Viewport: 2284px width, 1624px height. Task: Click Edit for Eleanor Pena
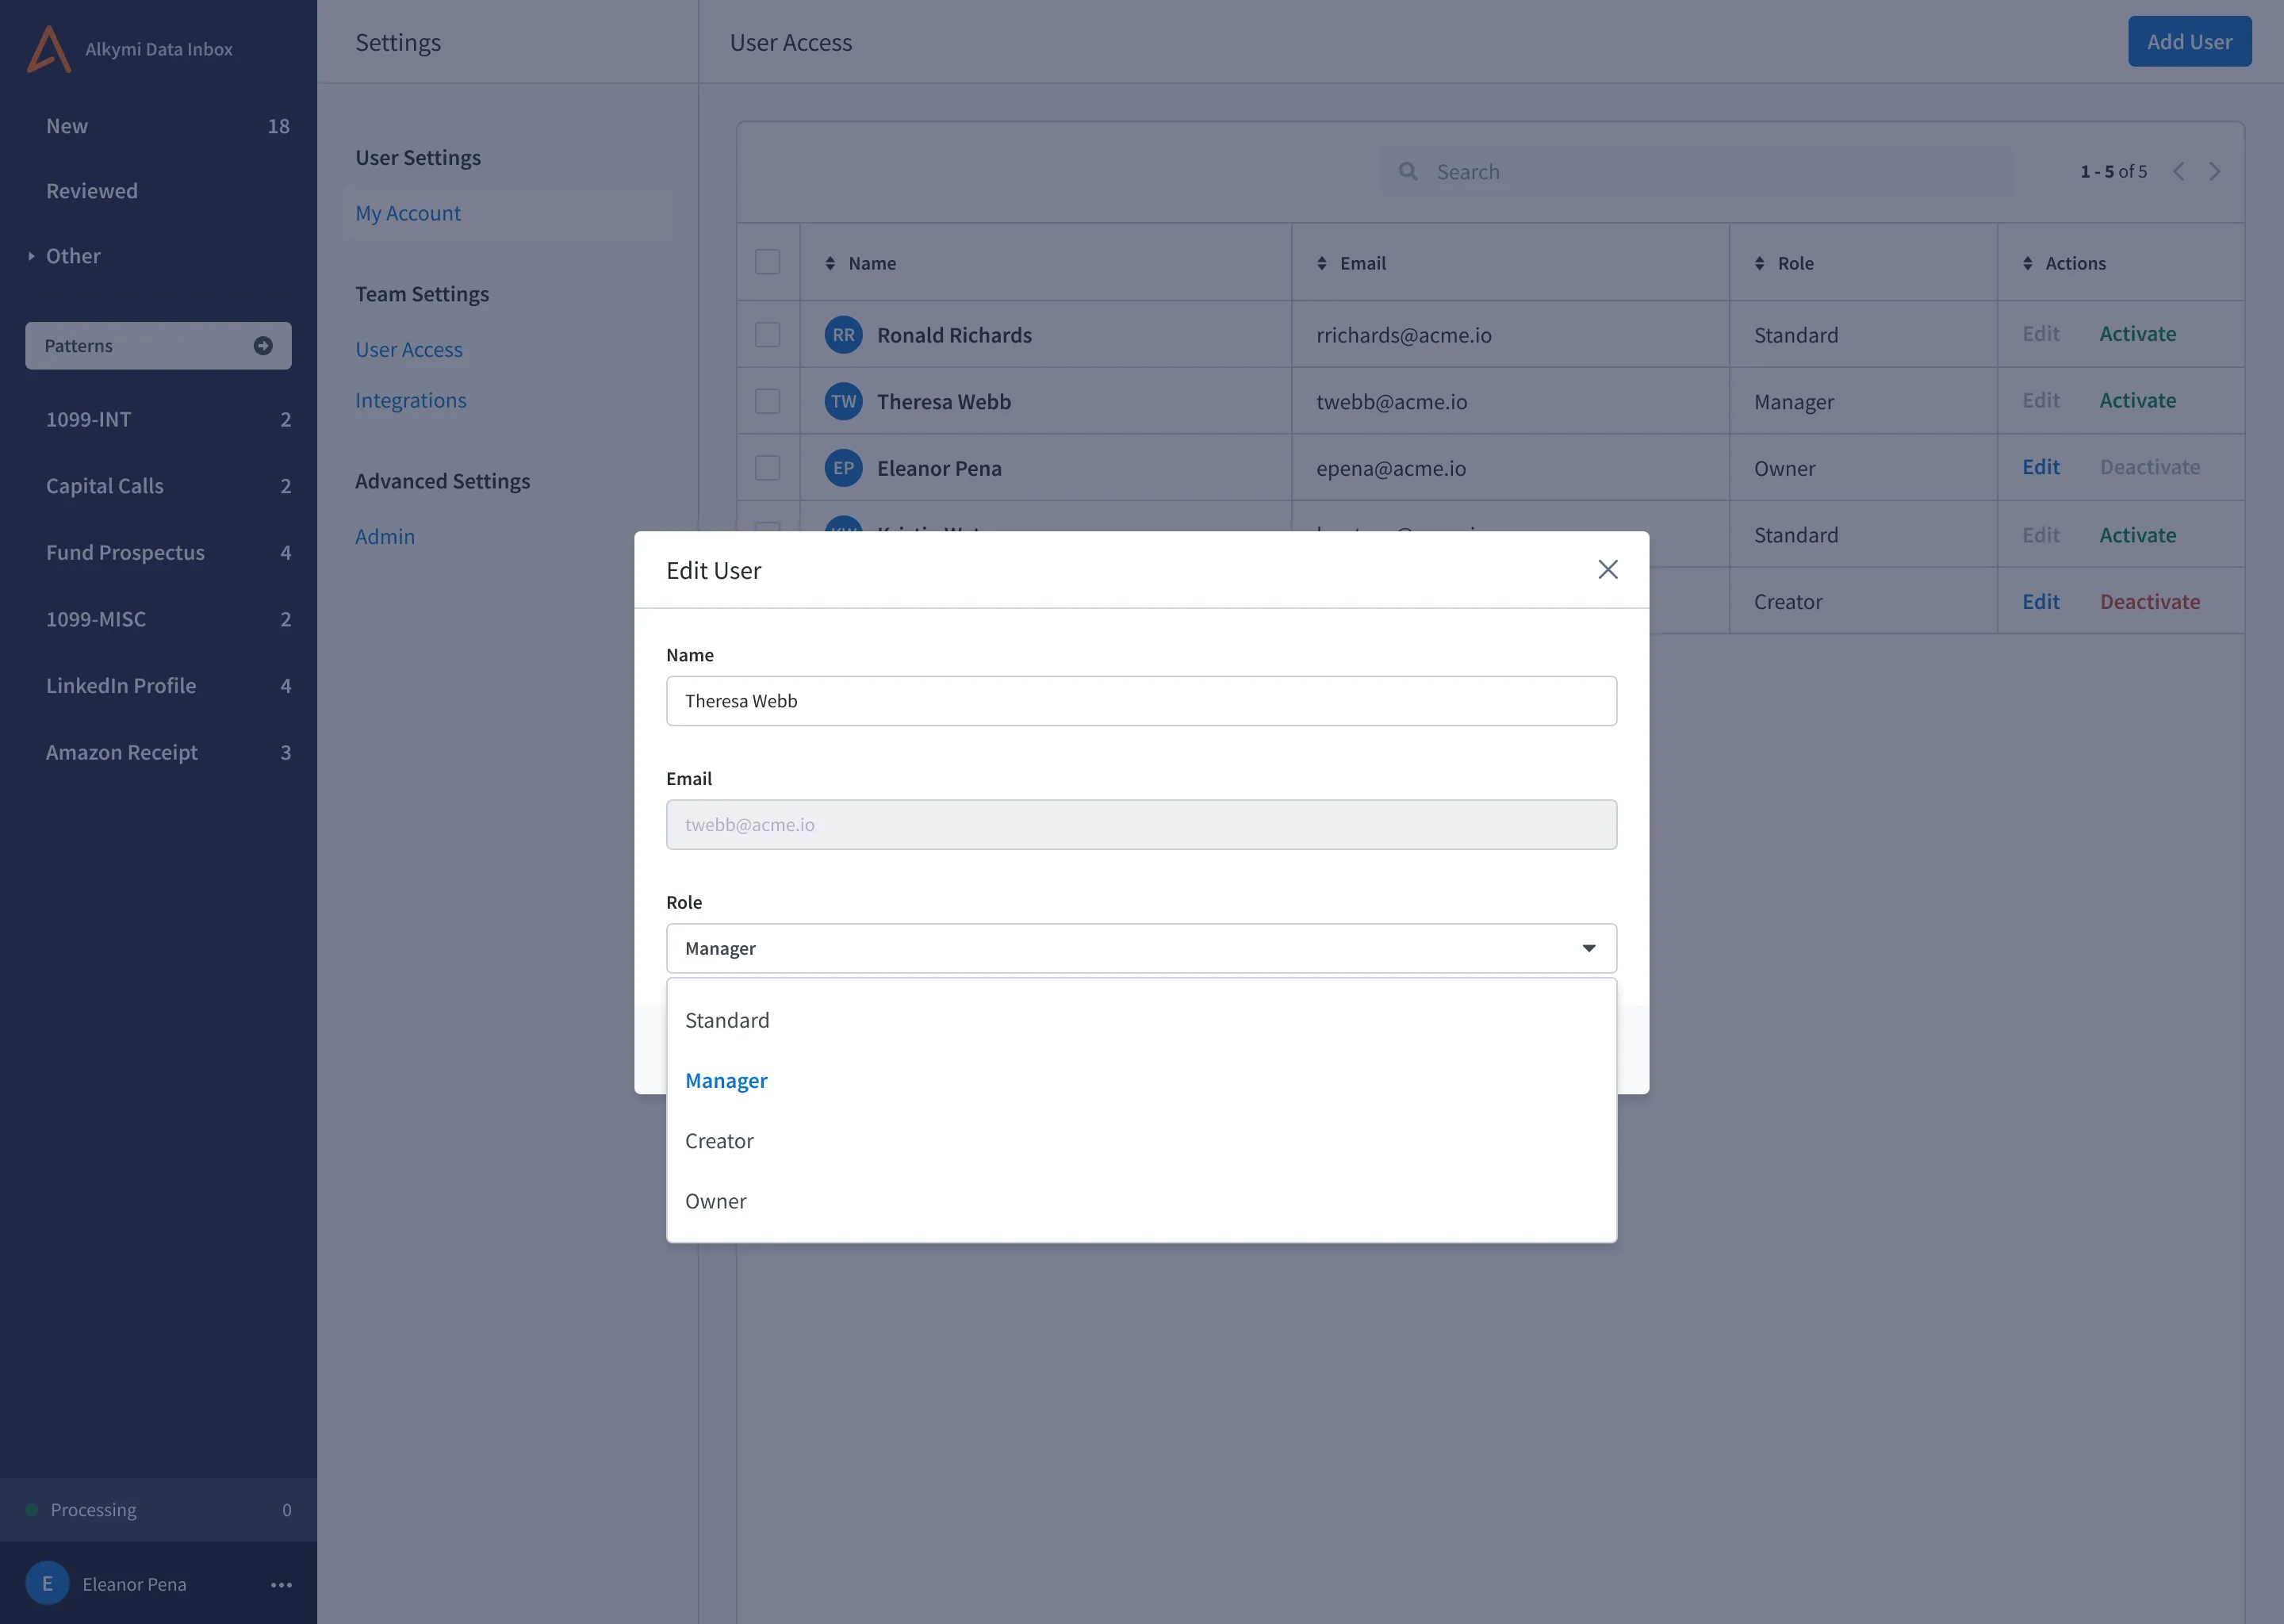(x=2041, y=467)
